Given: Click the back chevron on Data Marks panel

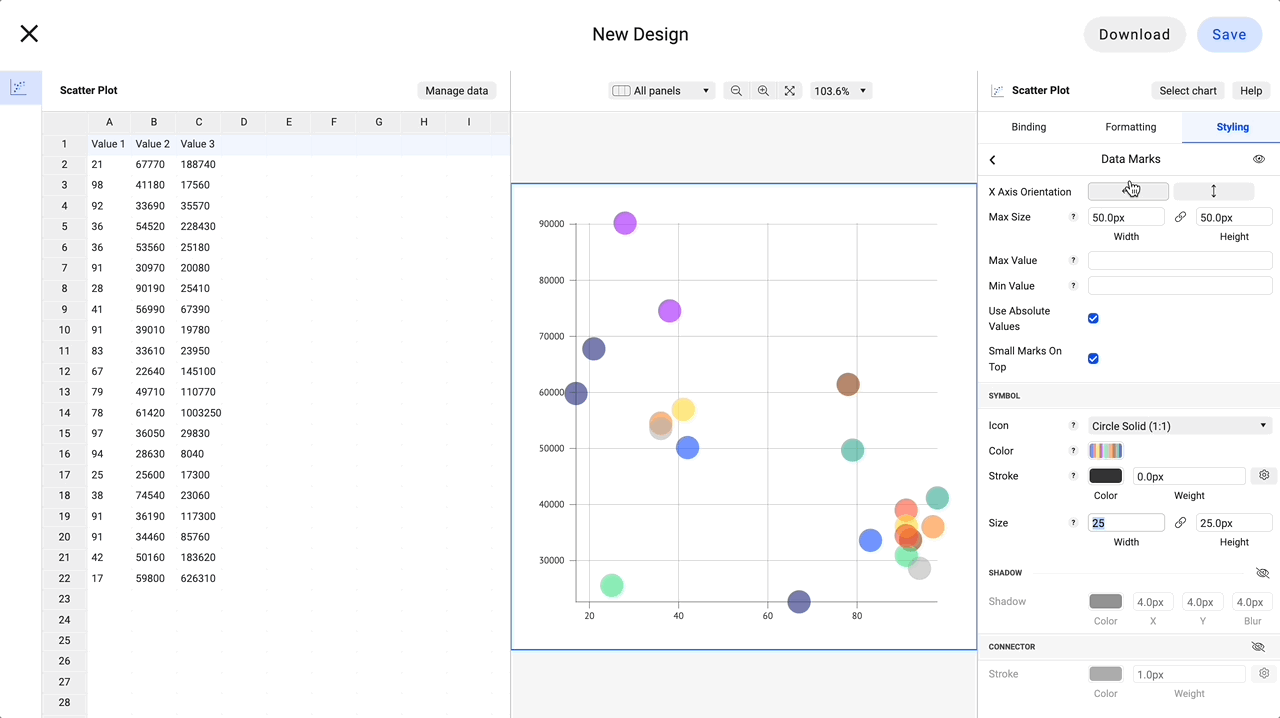Looking at the screenshot, I should 992,159.
